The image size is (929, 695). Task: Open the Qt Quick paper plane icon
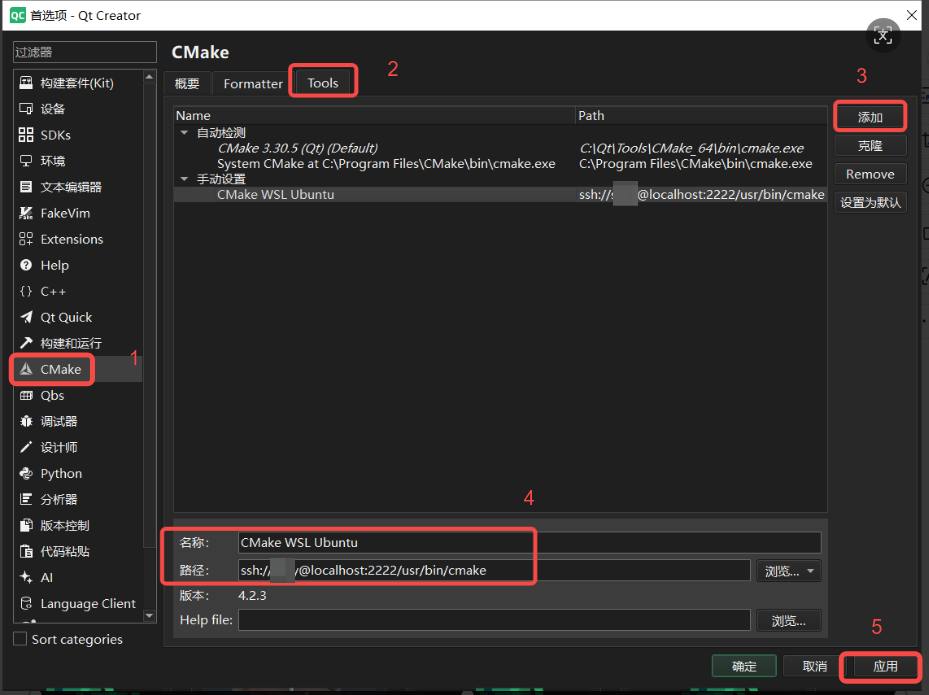pyautogui.click(x=26, y=318)
